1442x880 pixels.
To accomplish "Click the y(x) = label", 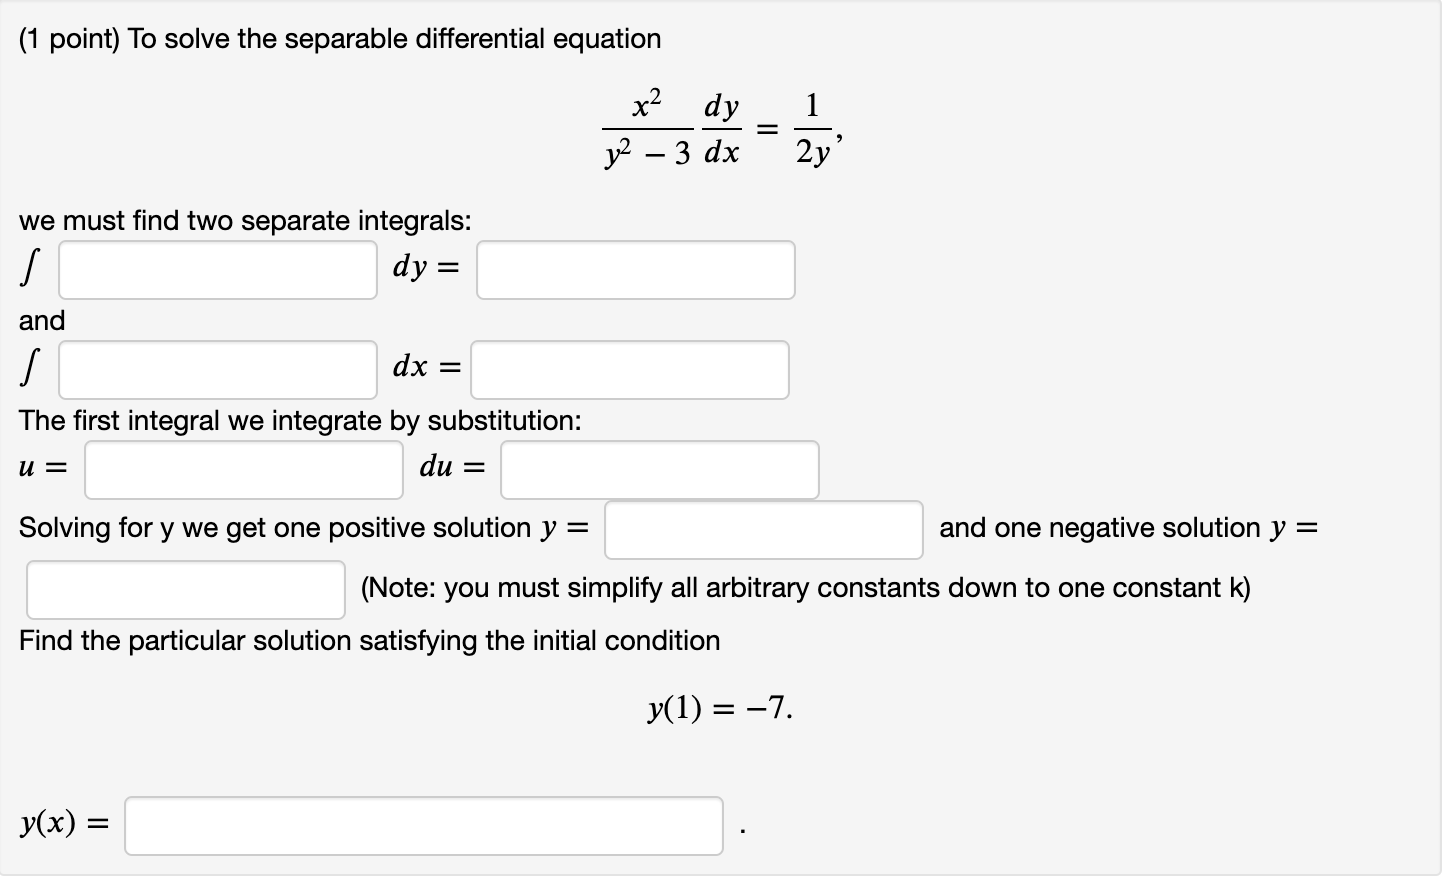I will (62, 822).
